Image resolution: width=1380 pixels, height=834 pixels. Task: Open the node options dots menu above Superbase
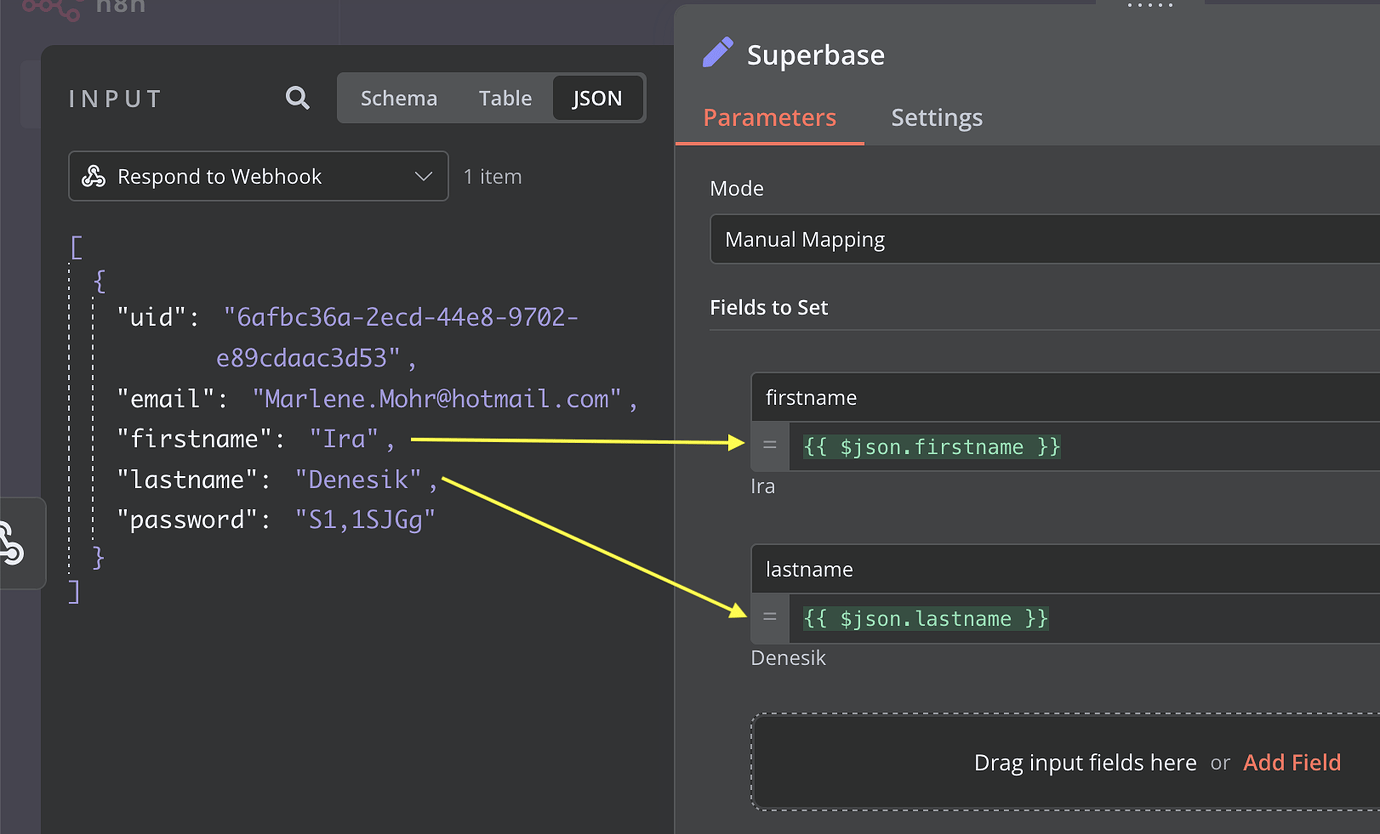[1150, 5]
